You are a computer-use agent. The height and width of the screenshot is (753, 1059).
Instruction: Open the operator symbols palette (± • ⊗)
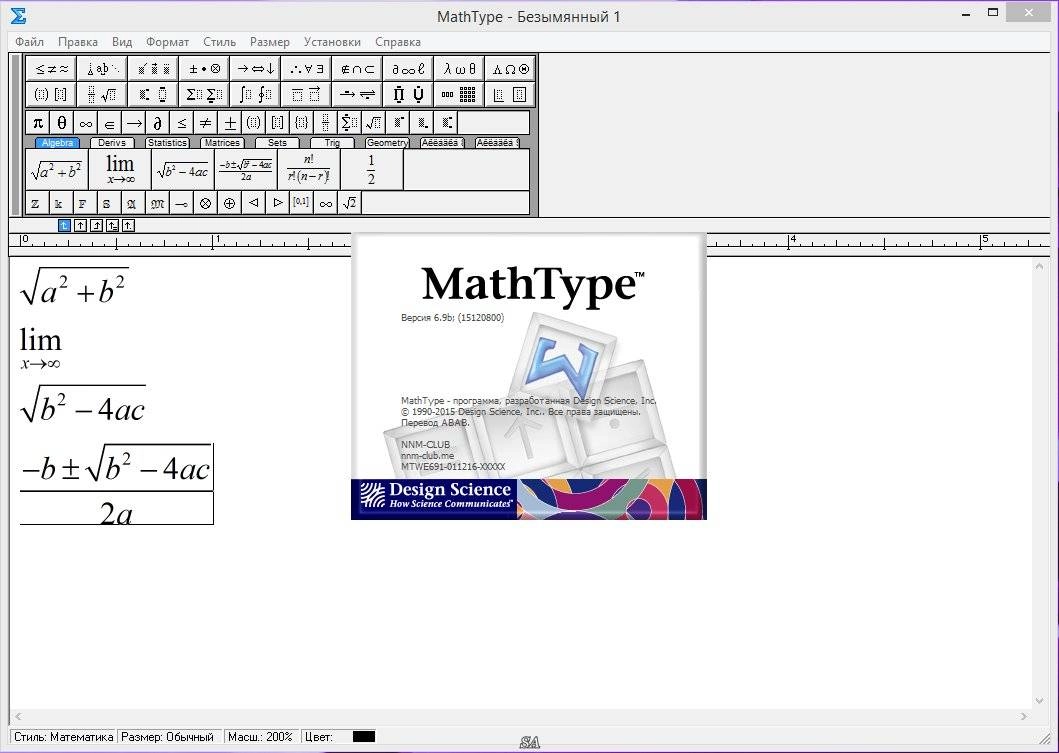click(204, 68)
